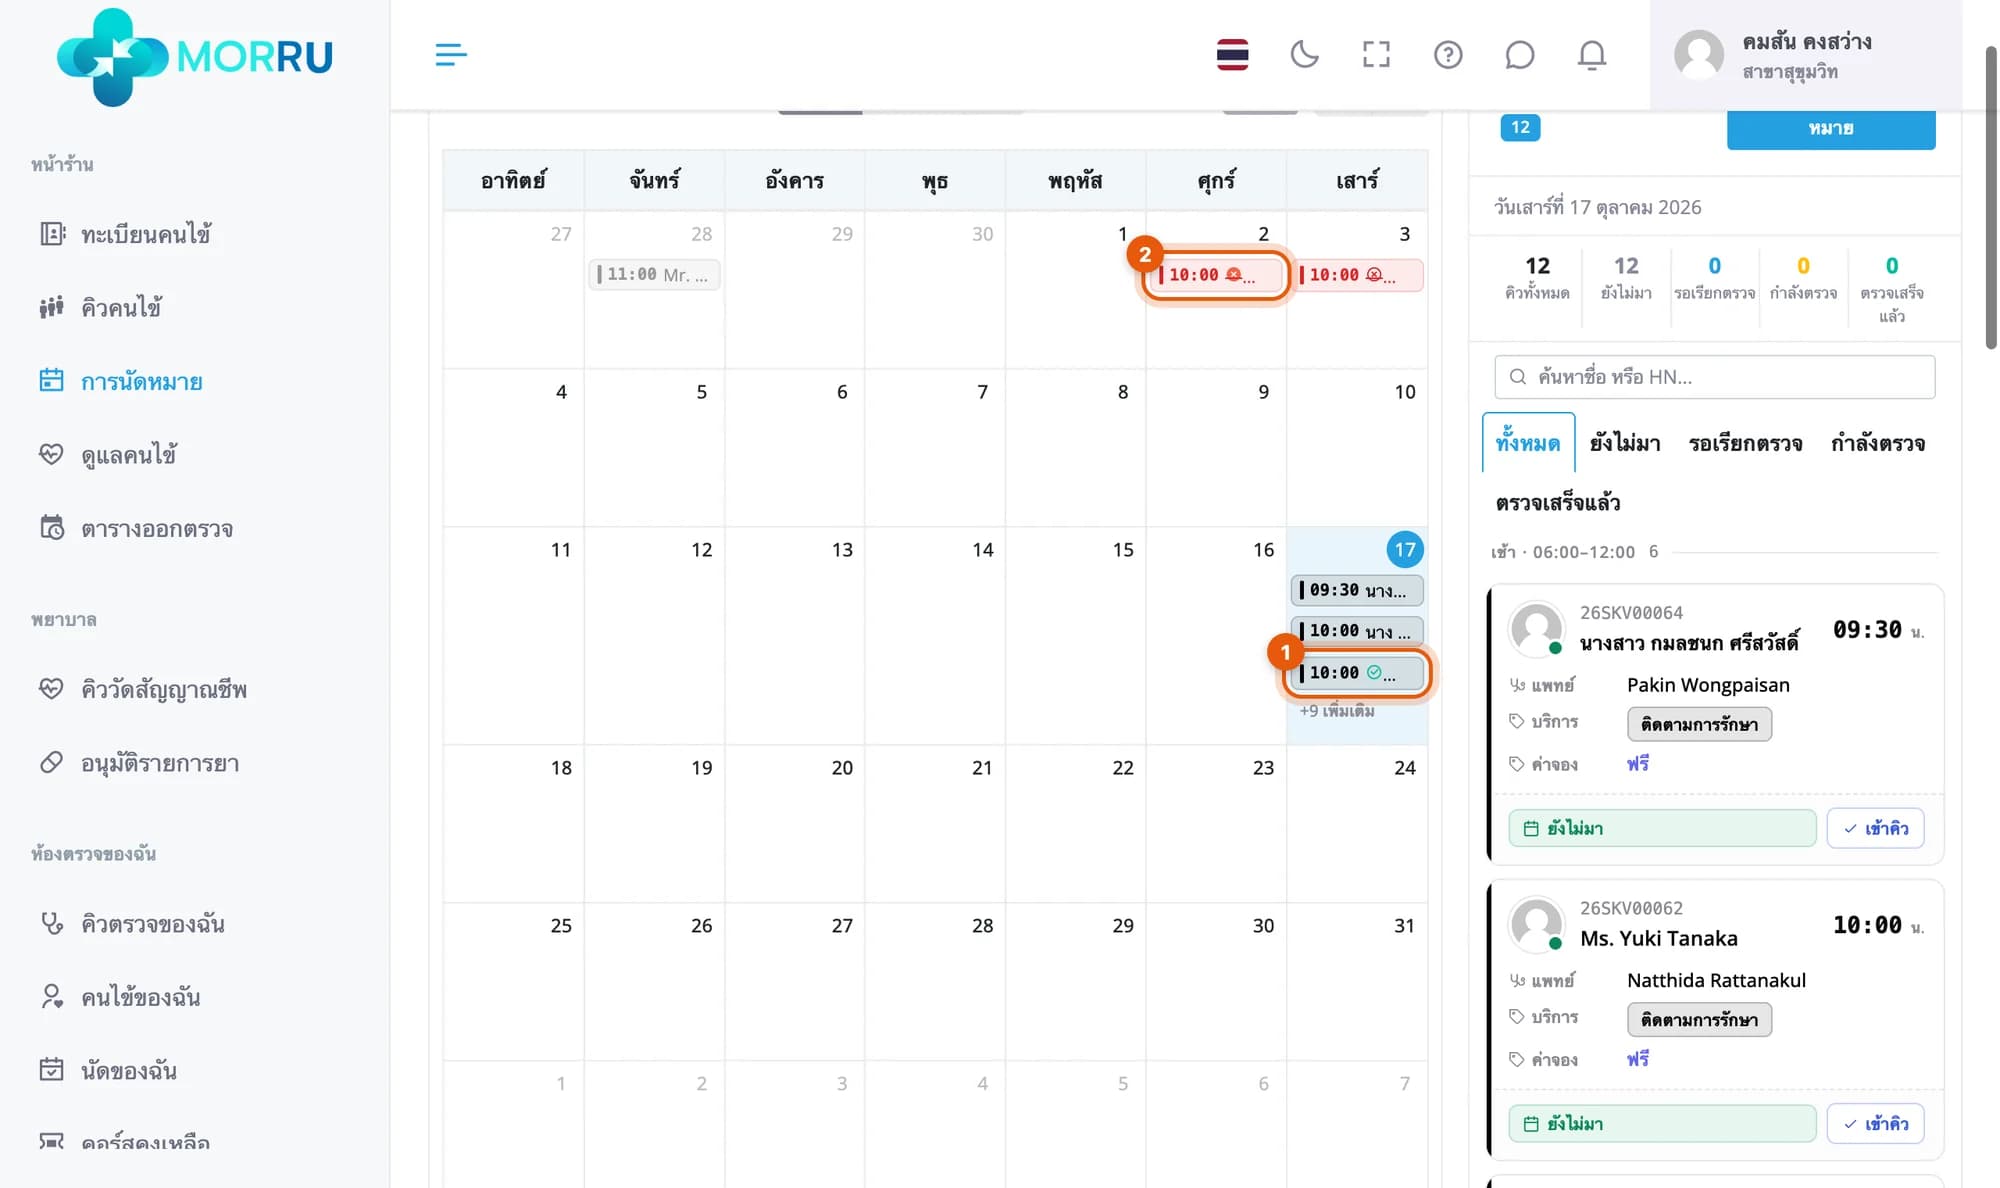Toggle dark mode moon icon
Screen dimensions: 2000x1188
(x=1304, y=54)
